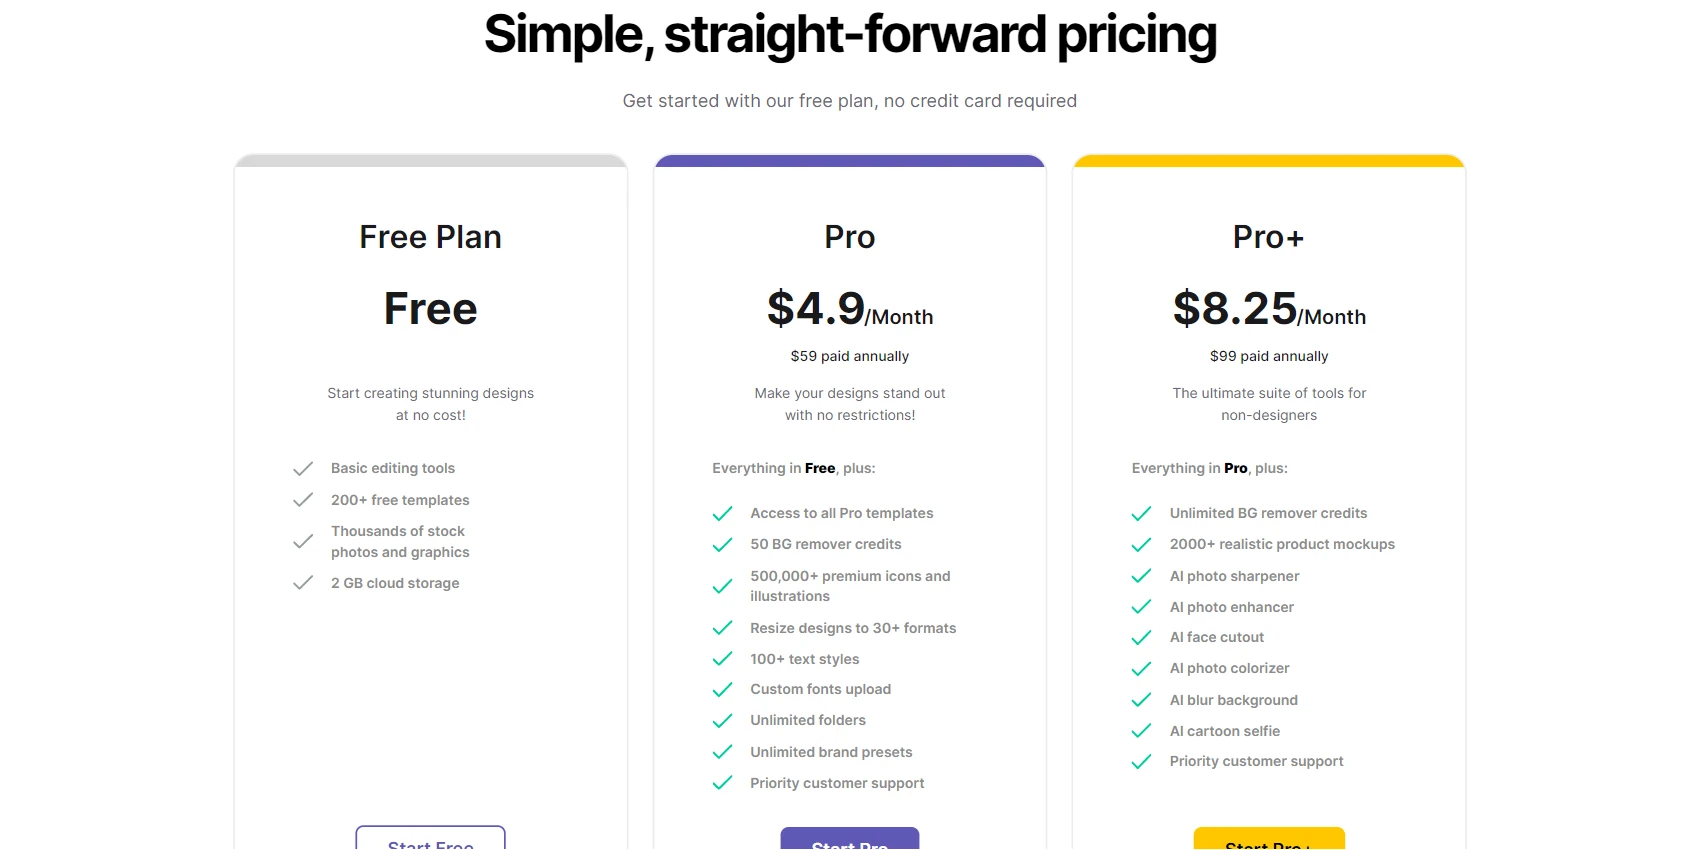
Task: Click the checkmark beside Basic editing tools
Action: [303, 468]
